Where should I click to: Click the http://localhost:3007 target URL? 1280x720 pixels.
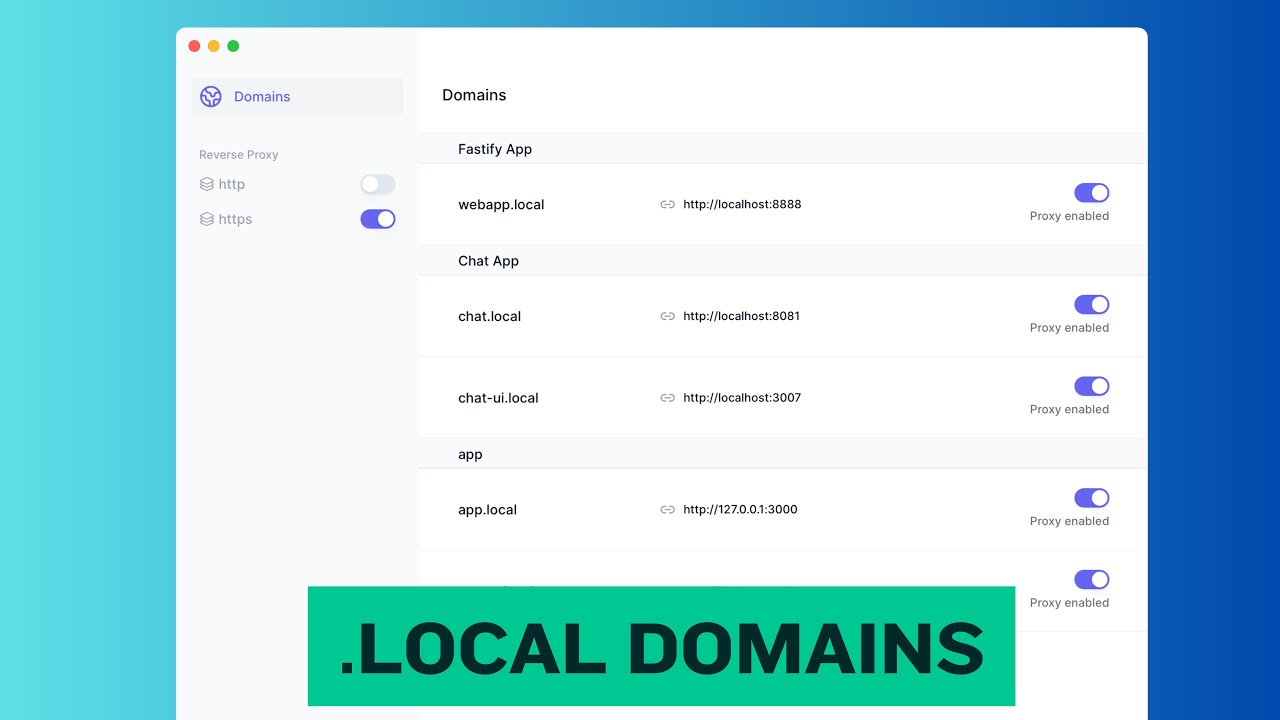[x=742, y=398]
